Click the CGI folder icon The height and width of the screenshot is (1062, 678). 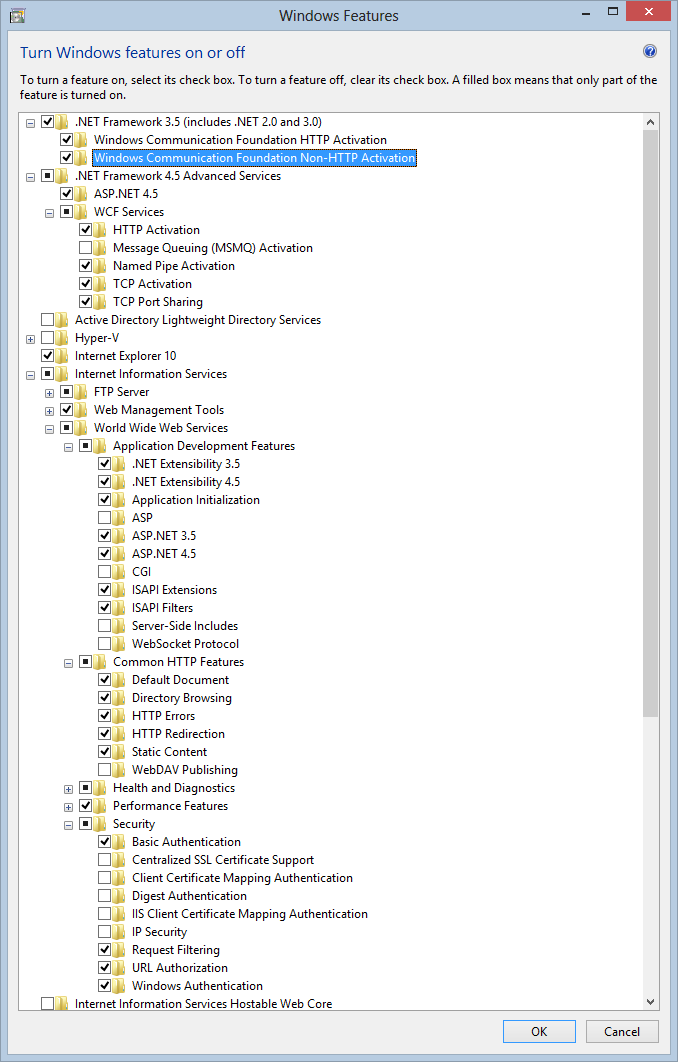click(120, 572)
